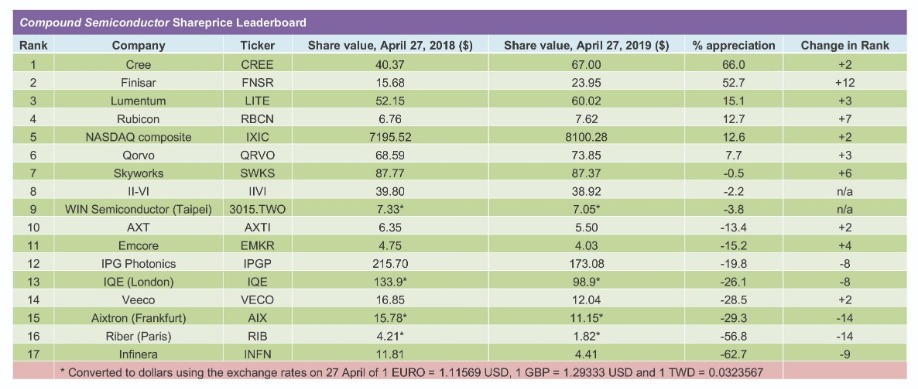The image size is (918, 389).
Task: Click IPG Photonics 215.70 value
Action: click(390, 264)
